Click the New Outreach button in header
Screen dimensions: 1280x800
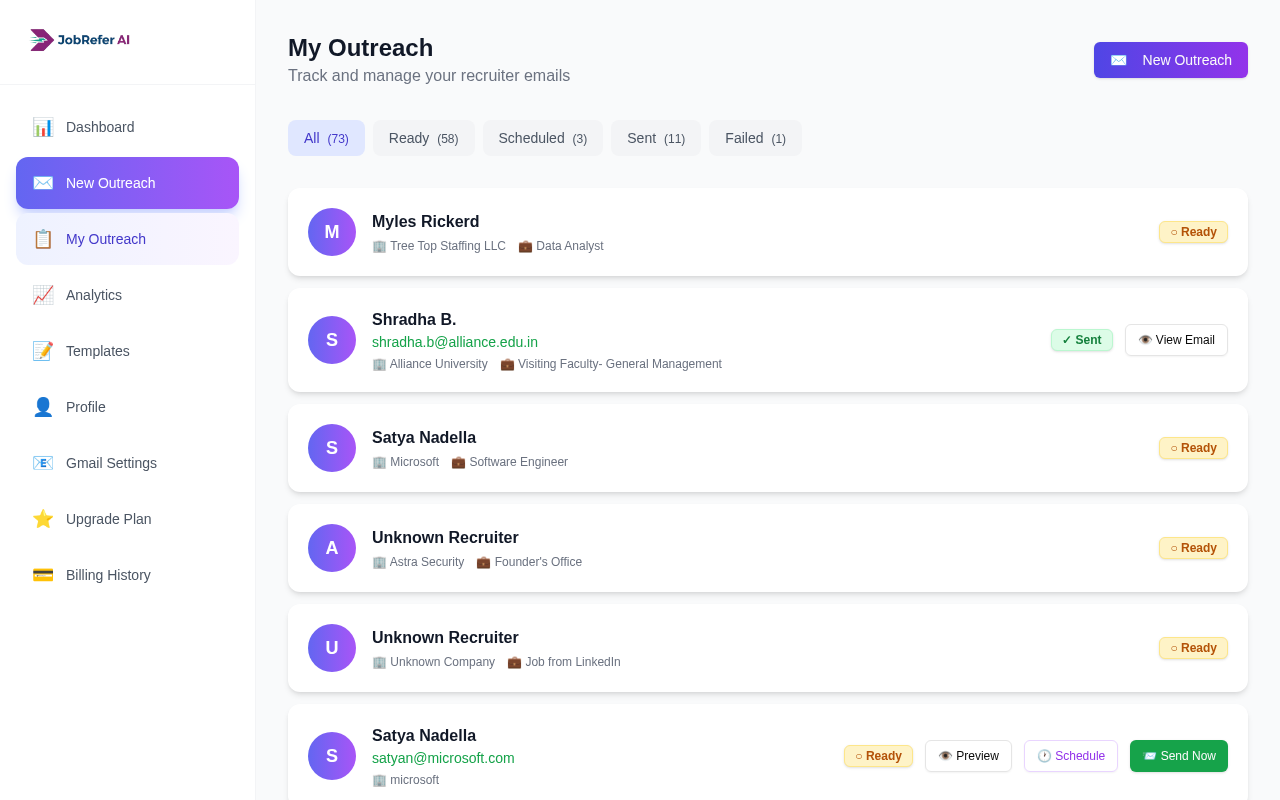pos(1171,60)
